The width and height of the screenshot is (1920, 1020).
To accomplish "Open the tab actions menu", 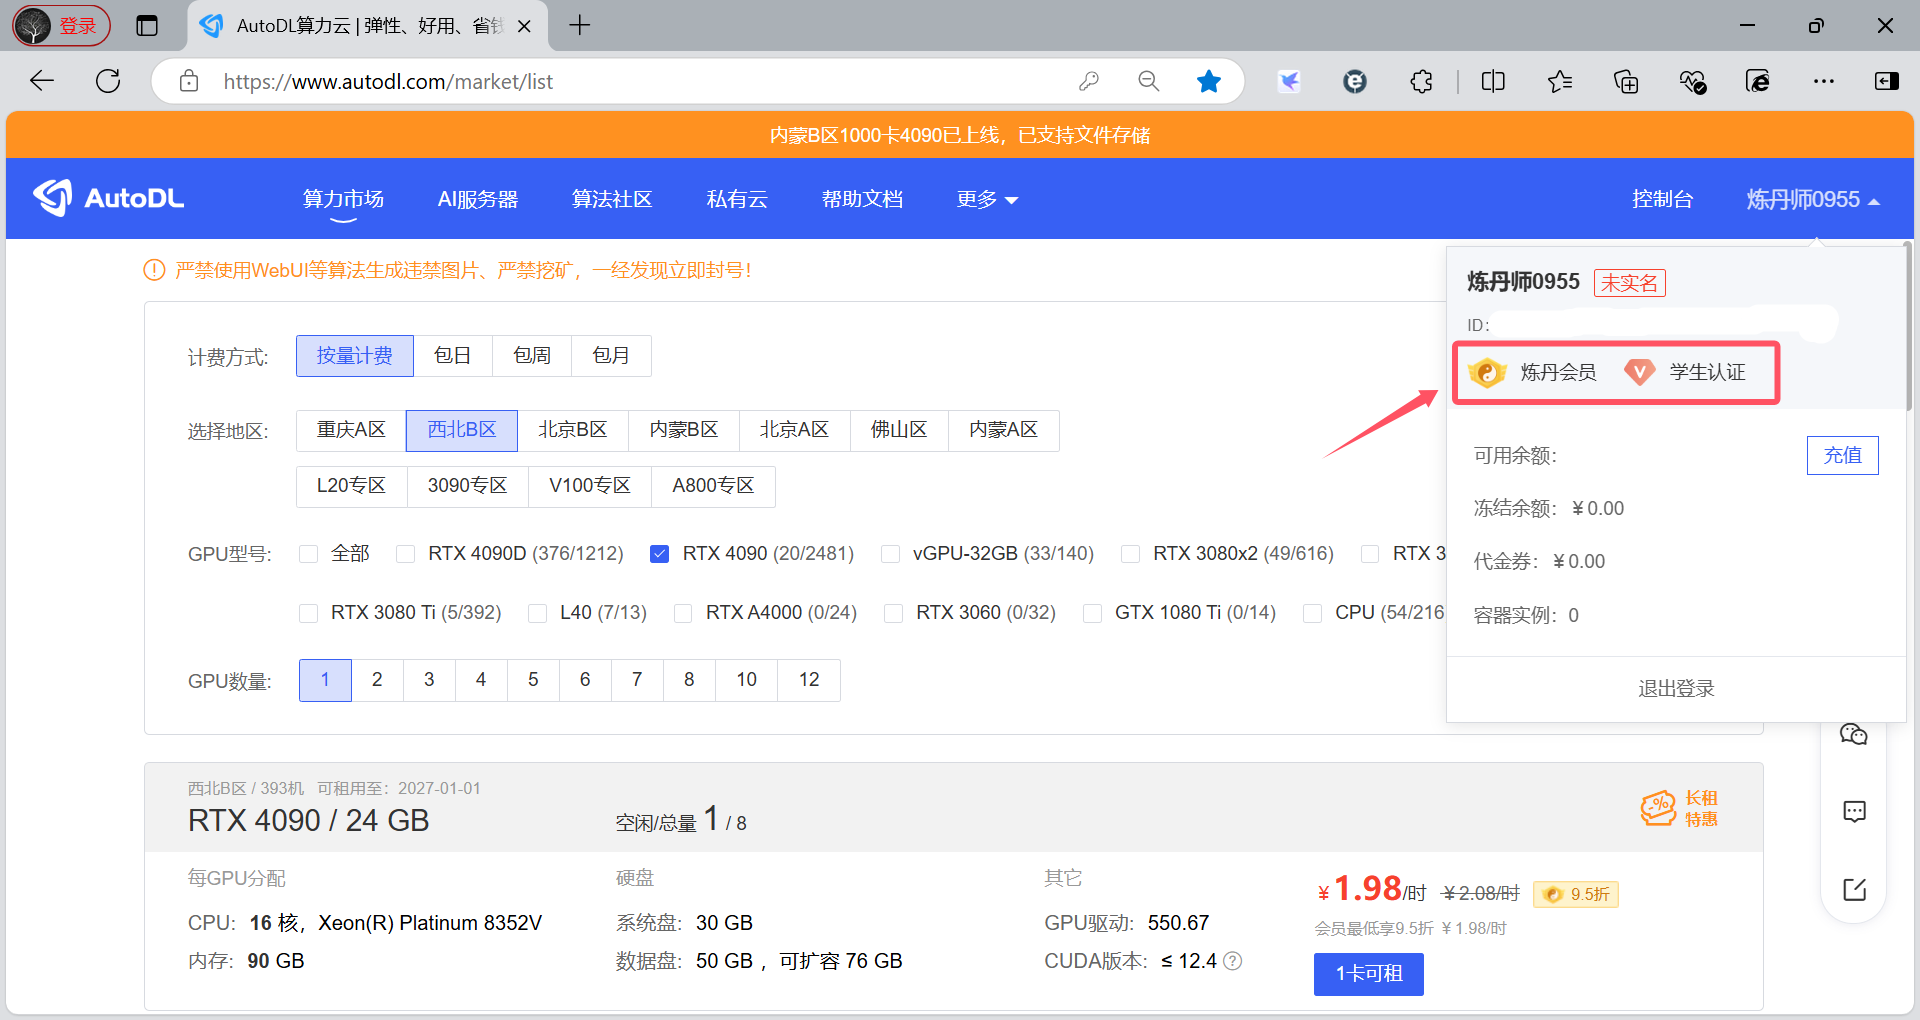I will tap(147, 26).
